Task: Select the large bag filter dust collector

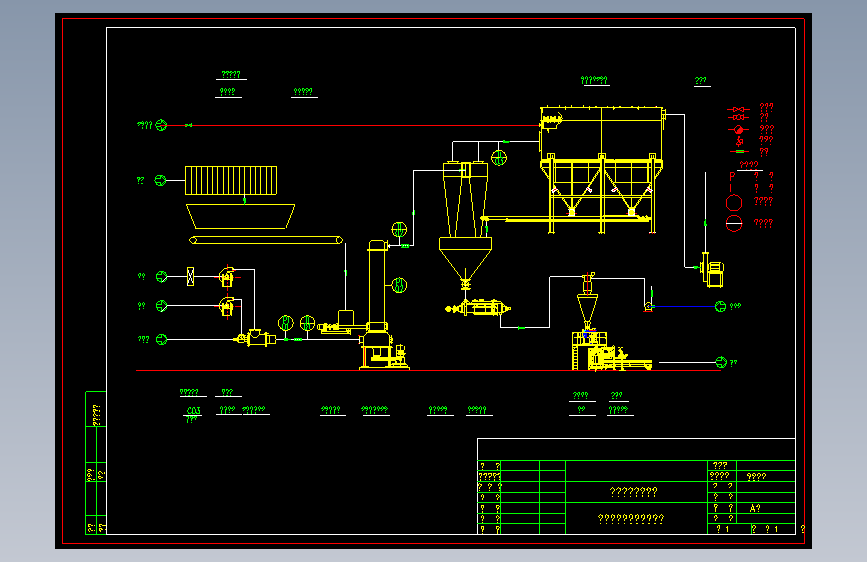Action: (602, 169)
